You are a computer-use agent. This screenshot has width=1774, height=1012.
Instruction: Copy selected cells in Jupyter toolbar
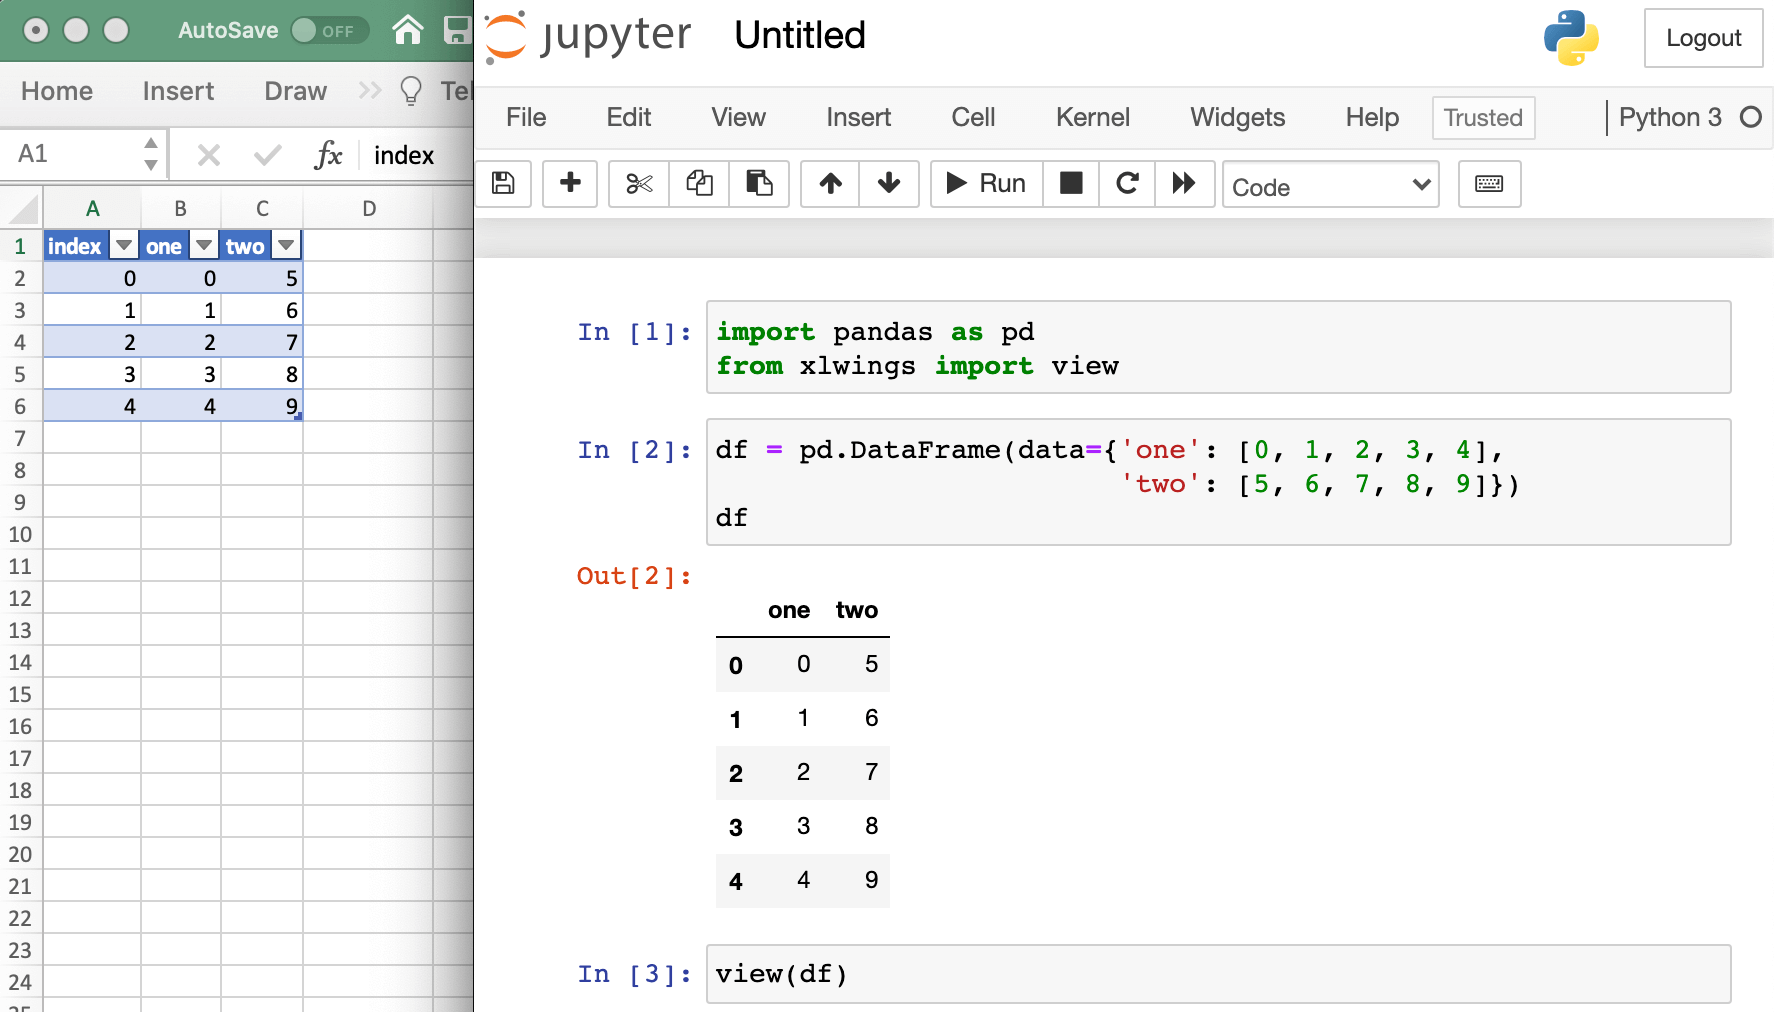pos(699,184)
